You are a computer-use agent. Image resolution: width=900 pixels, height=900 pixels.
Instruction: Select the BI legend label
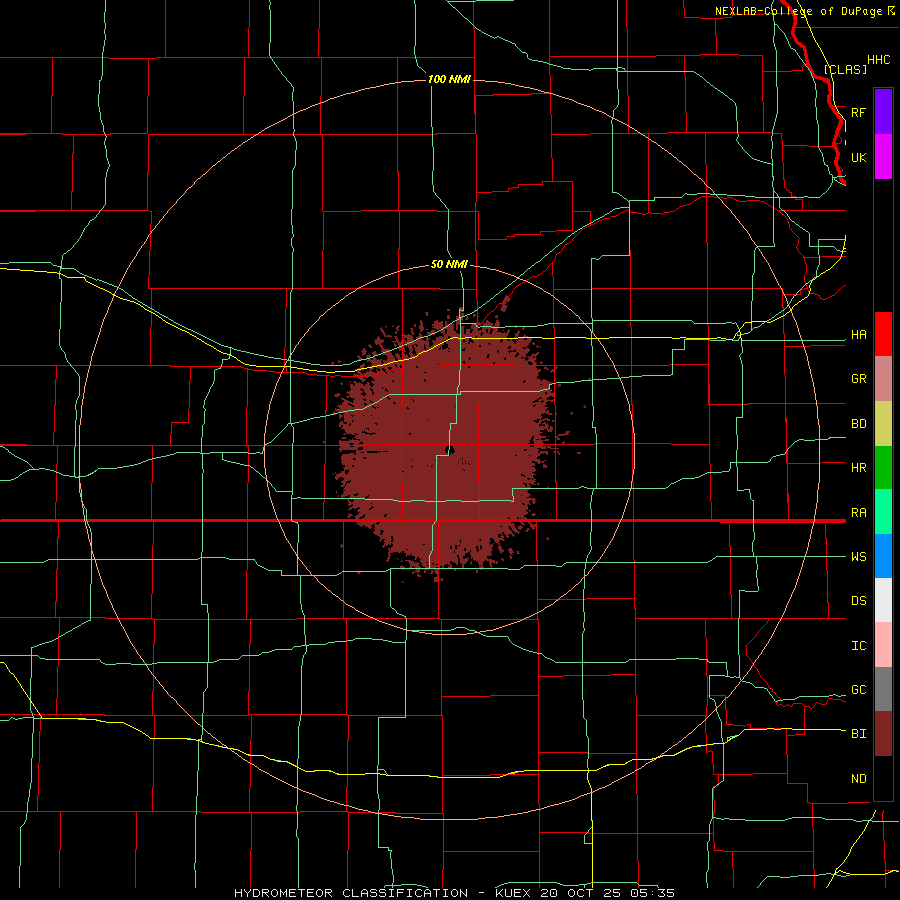pyautogui.click(x=858, y=734)
